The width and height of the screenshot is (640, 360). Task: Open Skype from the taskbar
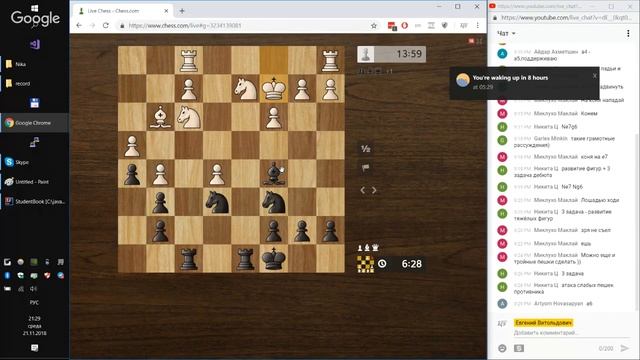point(35,162)
